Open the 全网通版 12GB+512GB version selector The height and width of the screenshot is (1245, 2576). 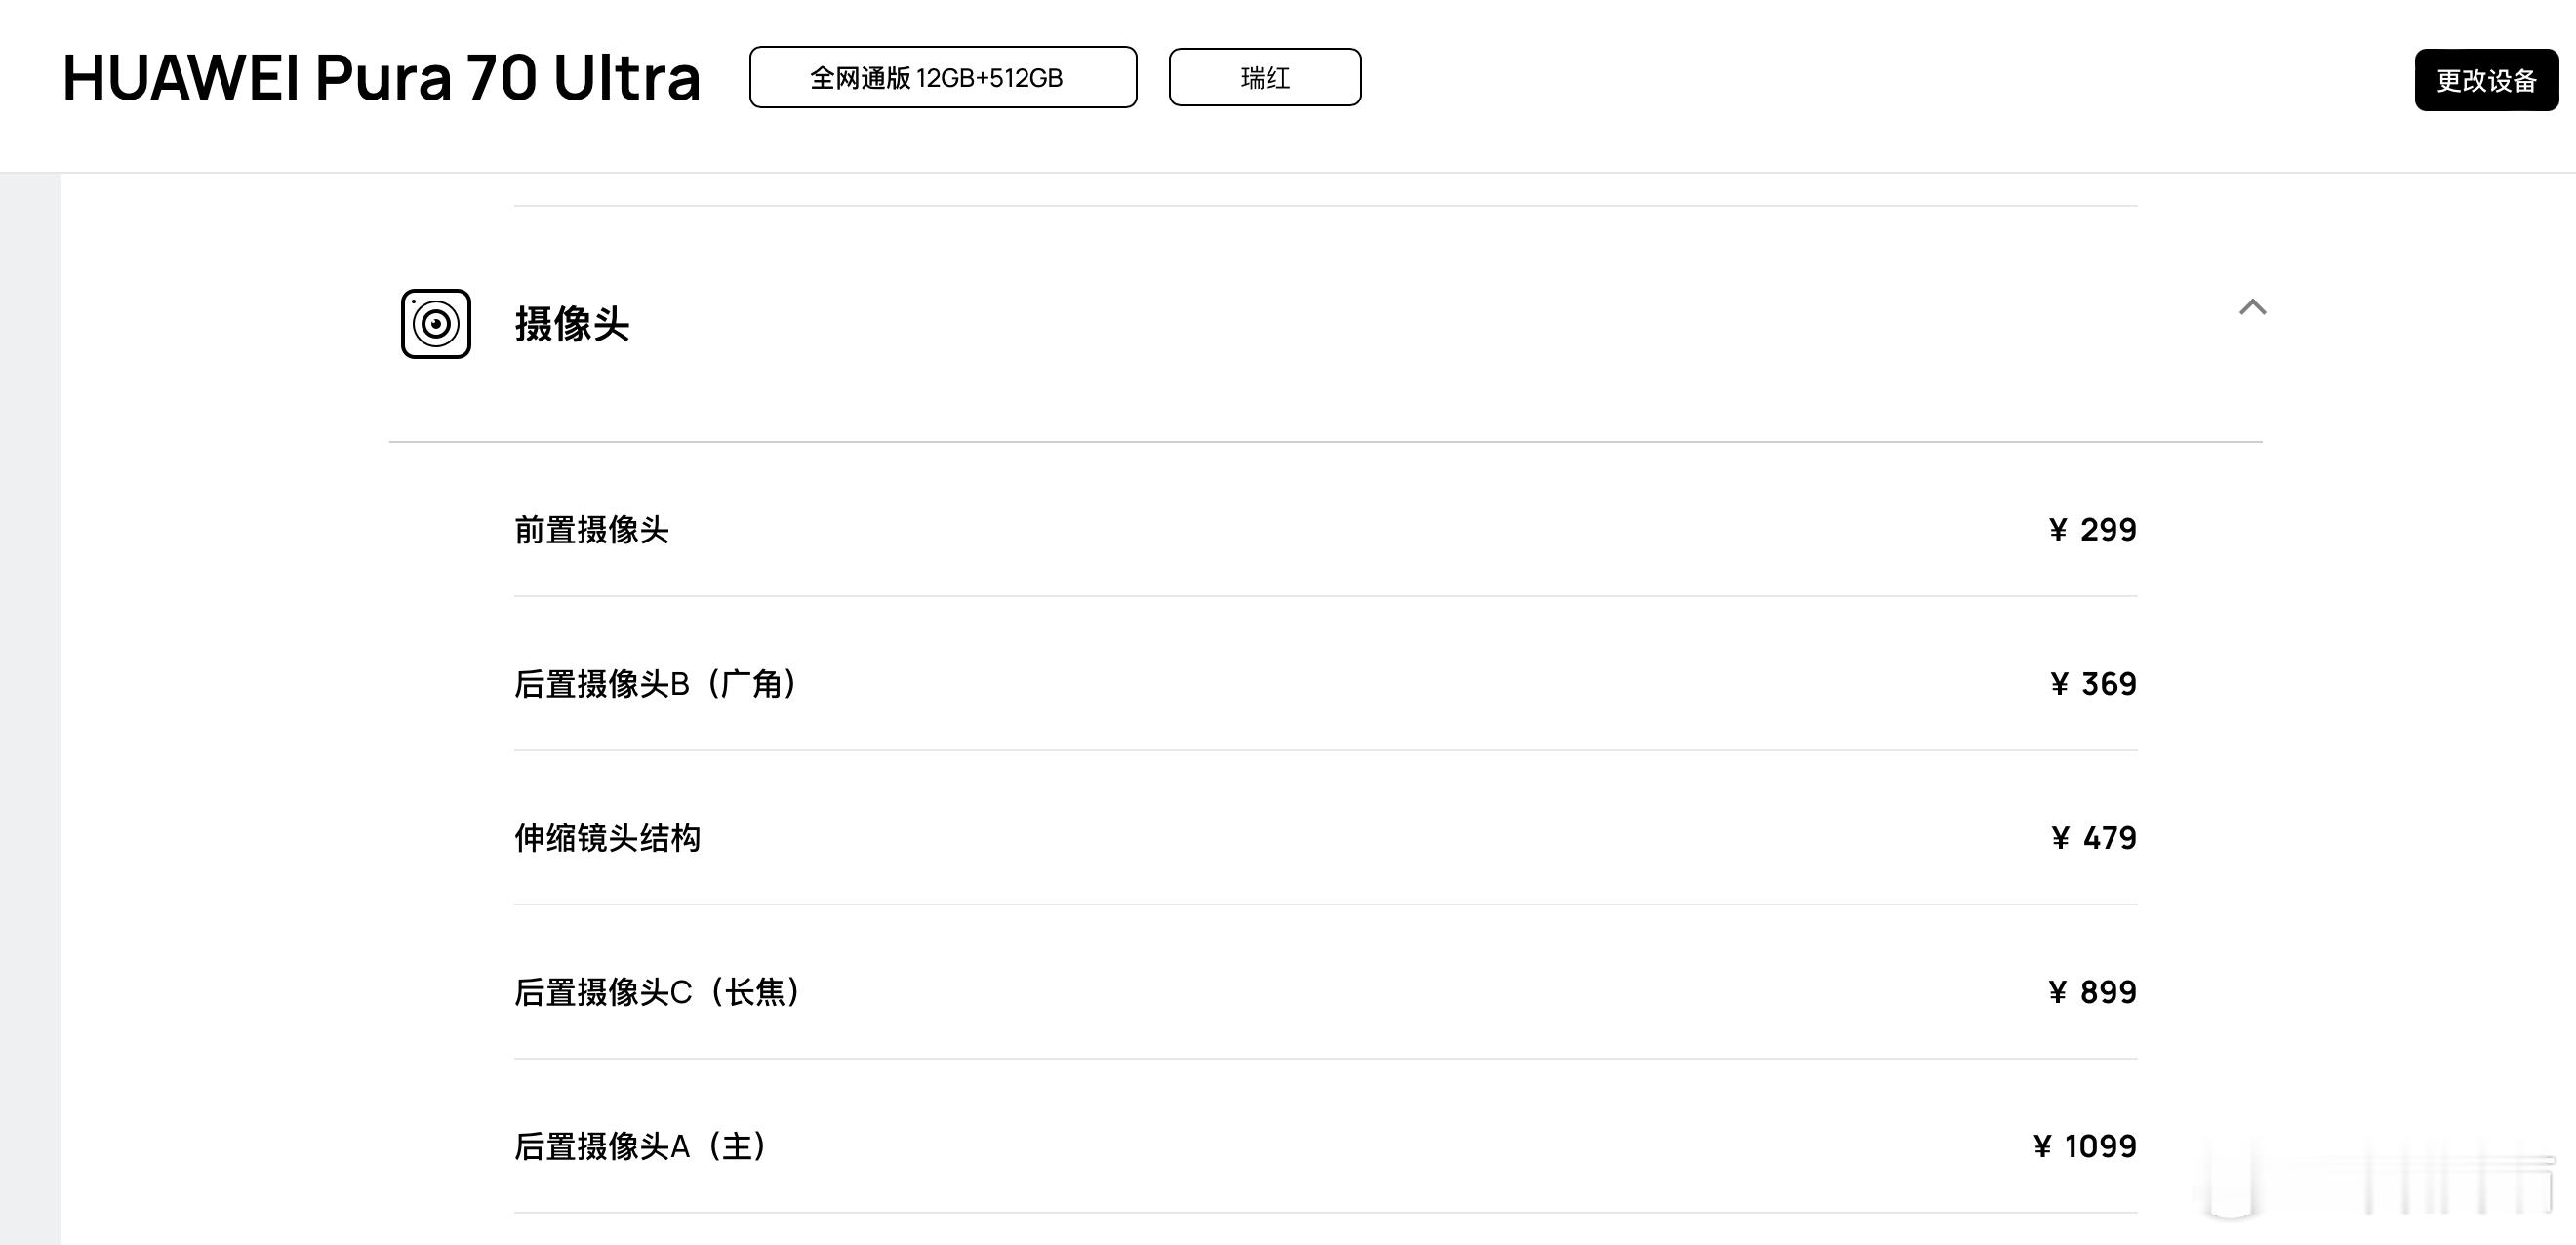click(x=943, y=77)
